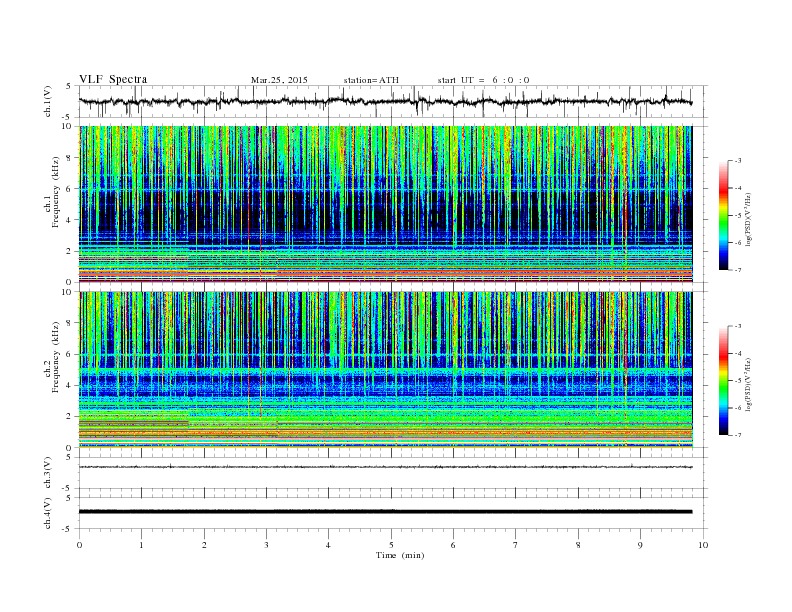This screenshot has height=612, width=792.
Task: Click the ch.1 spectrogram panel
Action: click(x=385, y=204)
